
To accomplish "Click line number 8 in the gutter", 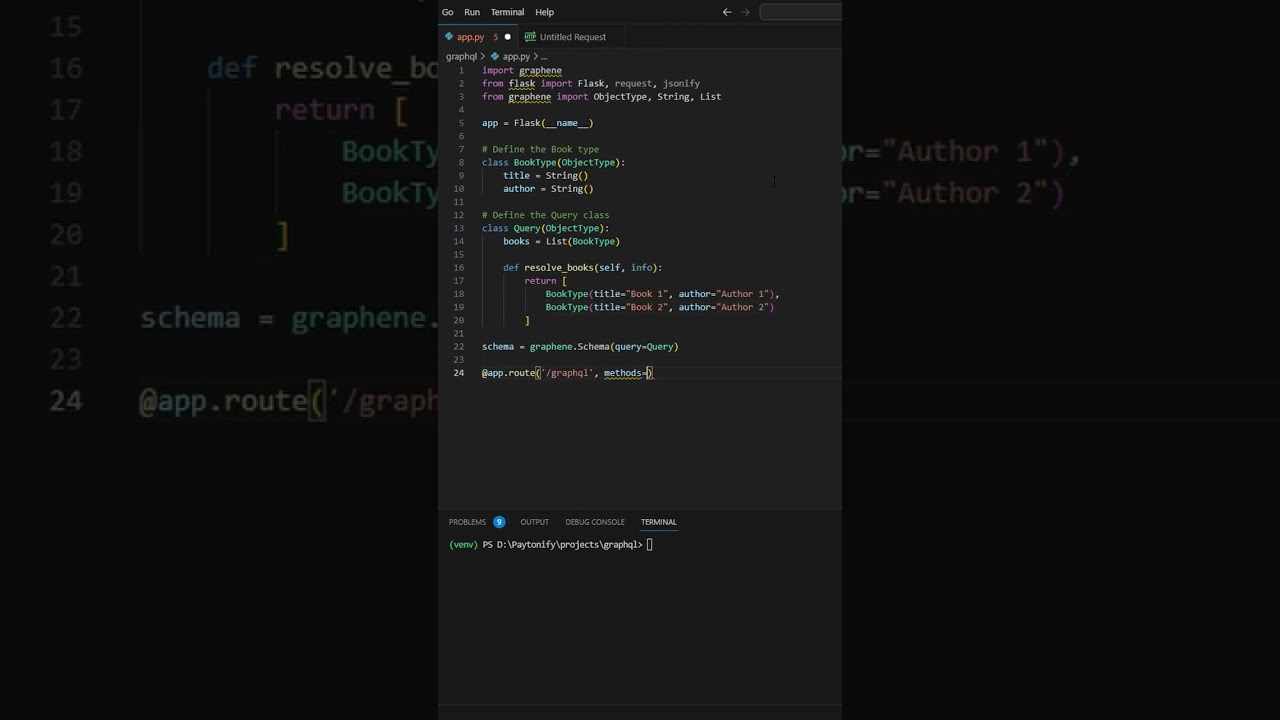I will pos(461,162).
